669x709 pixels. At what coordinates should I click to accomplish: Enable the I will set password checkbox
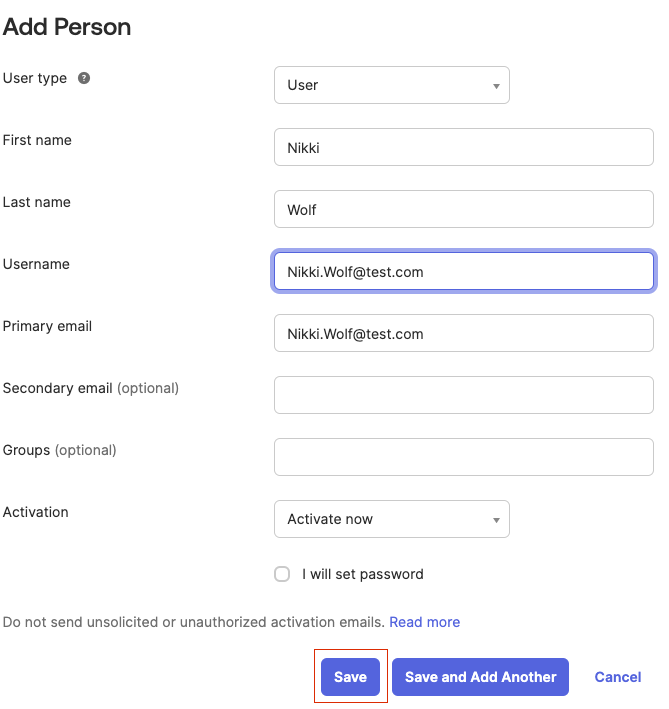pos(282,574)
